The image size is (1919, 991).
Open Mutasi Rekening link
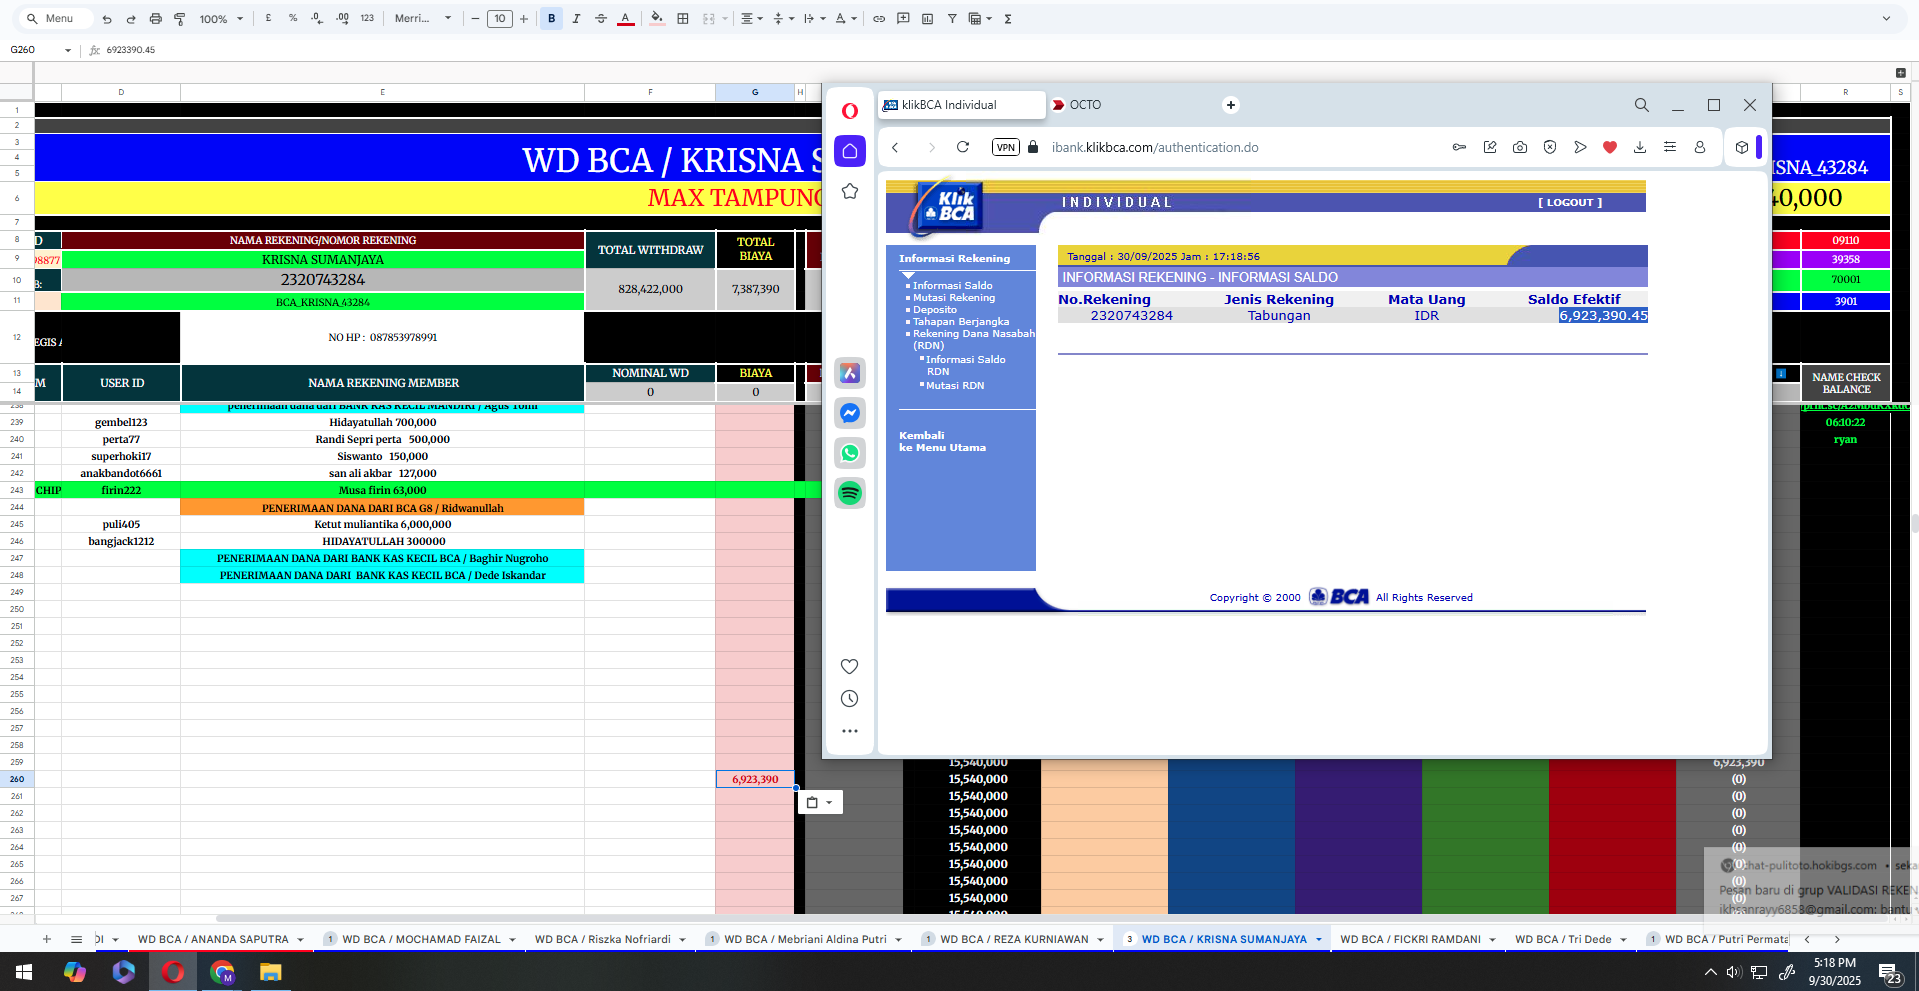pyautogui.click(x=954, y=298)
